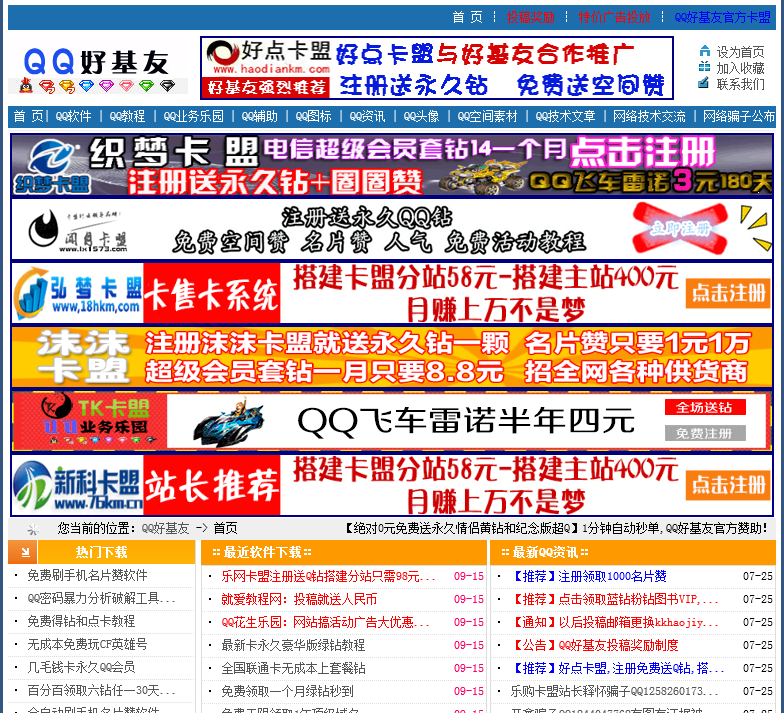Open 几毛钱卡永久QQ会员 link
The image size is (784, 713).
tap(81, 668)
